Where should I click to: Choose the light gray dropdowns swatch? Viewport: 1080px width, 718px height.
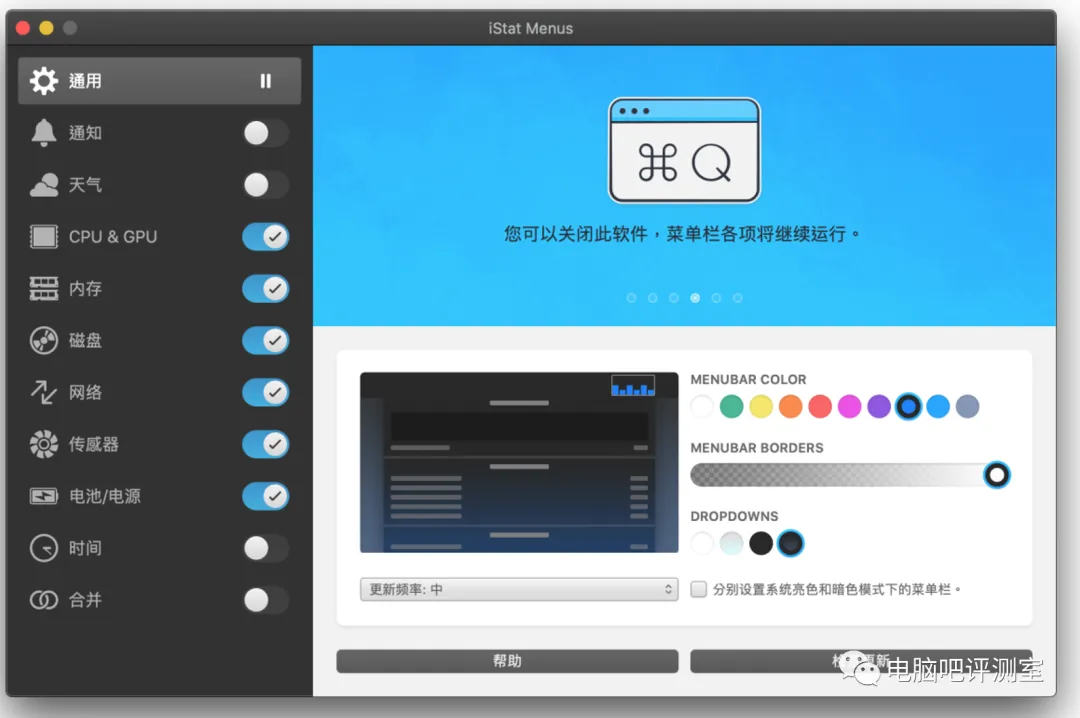click(x=731, y=544)
